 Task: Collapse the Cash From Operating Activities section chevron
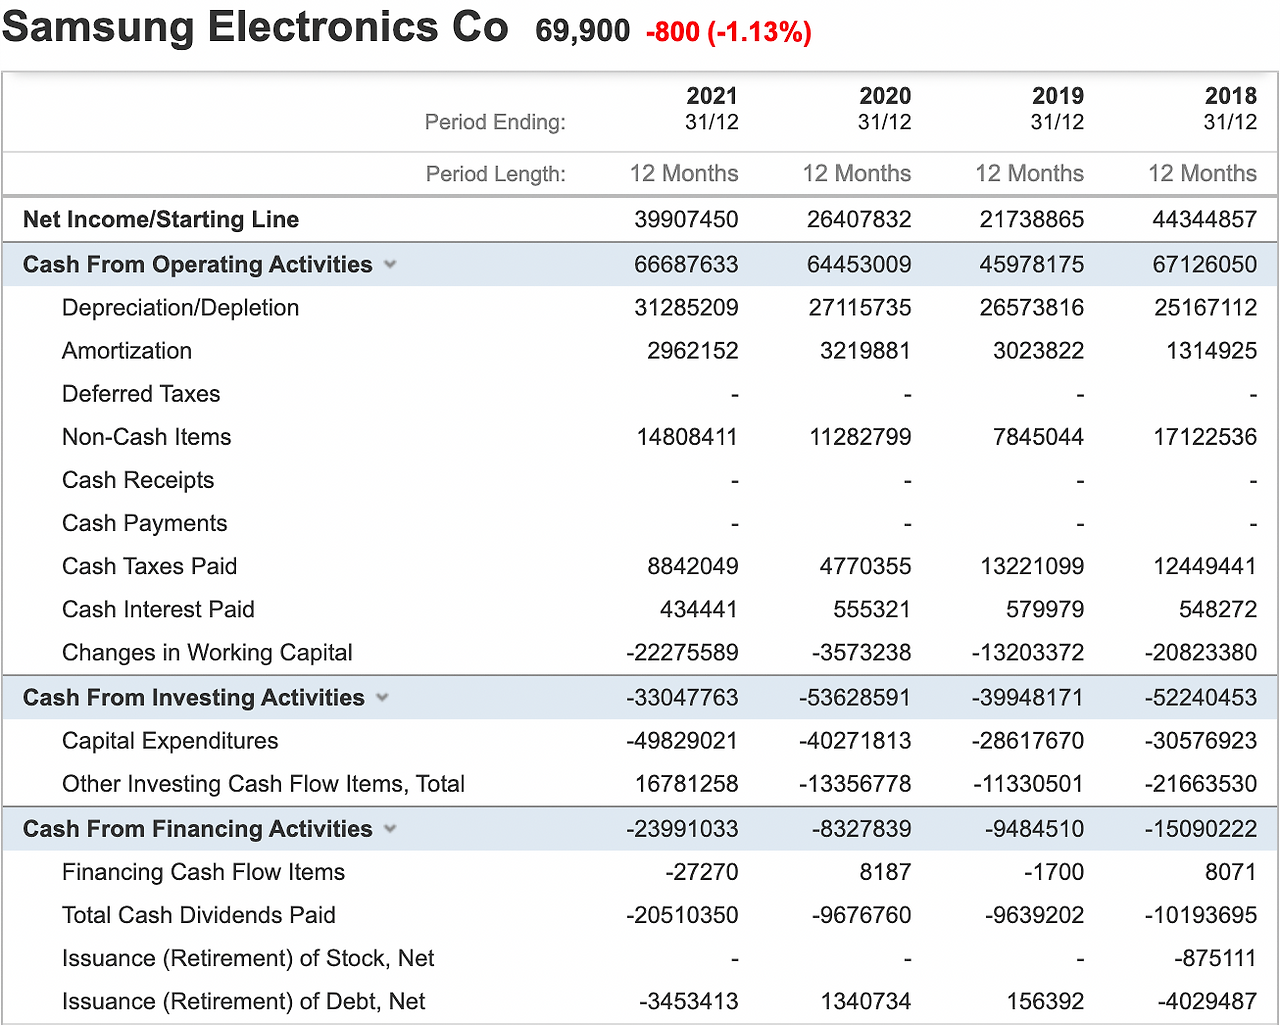pyautogui.click(x=390, y=265)
